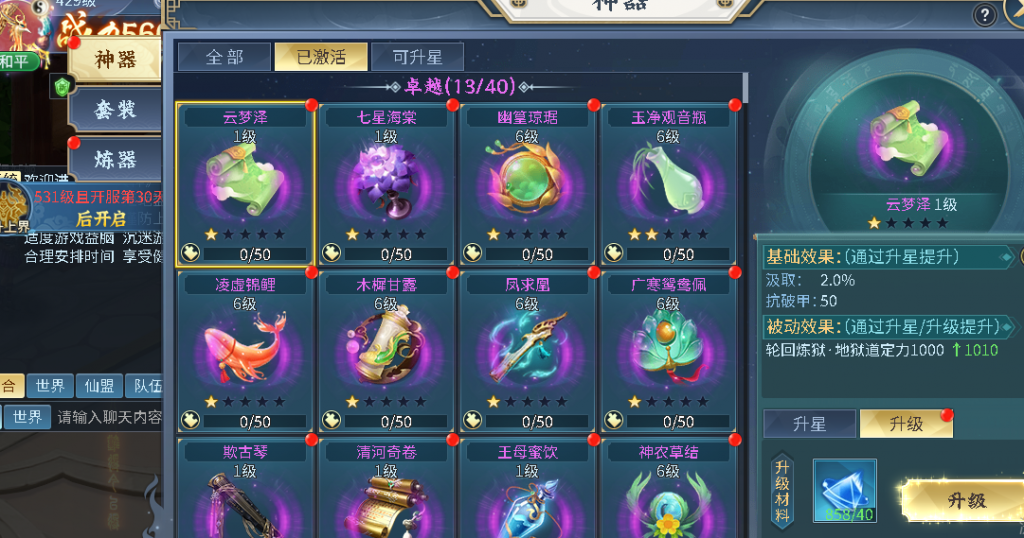
Task: Click the blue crystal upgrade material icon
Action: coord(844,490)
